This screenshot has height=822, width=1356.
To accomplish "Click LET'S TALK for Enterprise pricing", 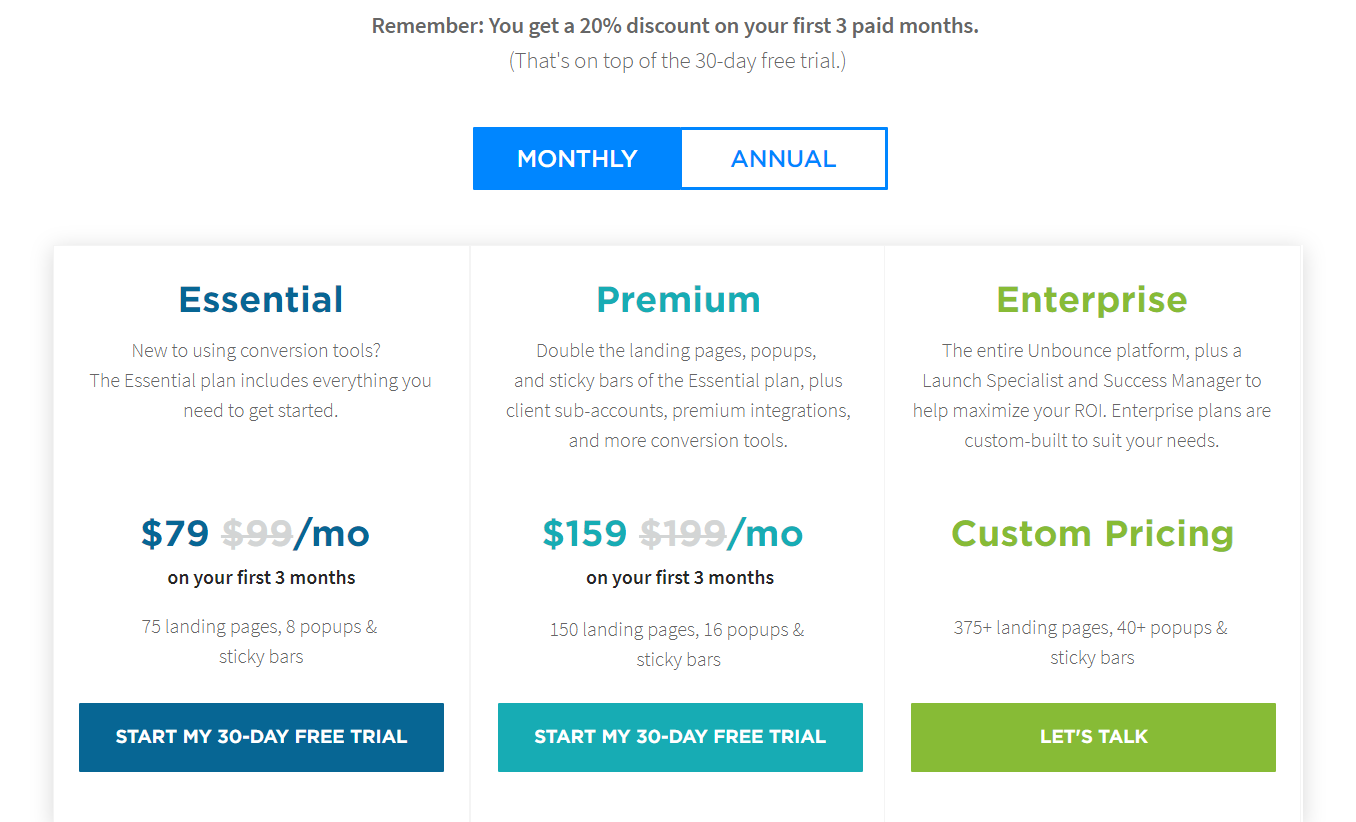I will [1092, 736].
